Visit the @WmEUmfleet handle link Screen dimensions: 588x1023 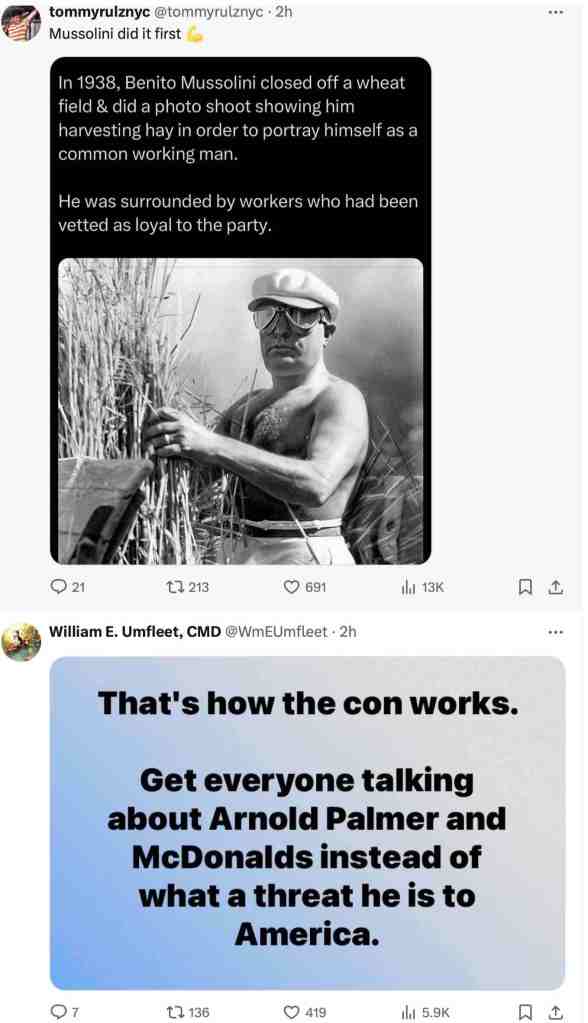tap(276, 632)
